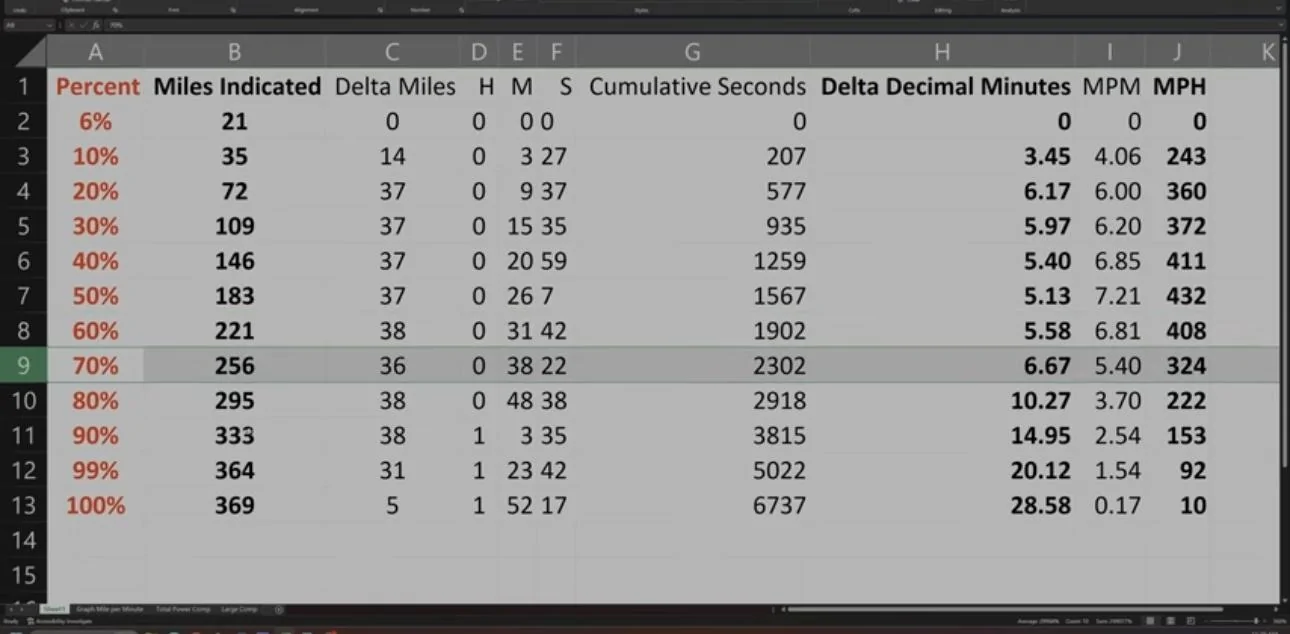Image resolution: width=1290 pixels, height=634 pixels.
Task: Click the Insert Function fx icon
Action: pos(96,24)
